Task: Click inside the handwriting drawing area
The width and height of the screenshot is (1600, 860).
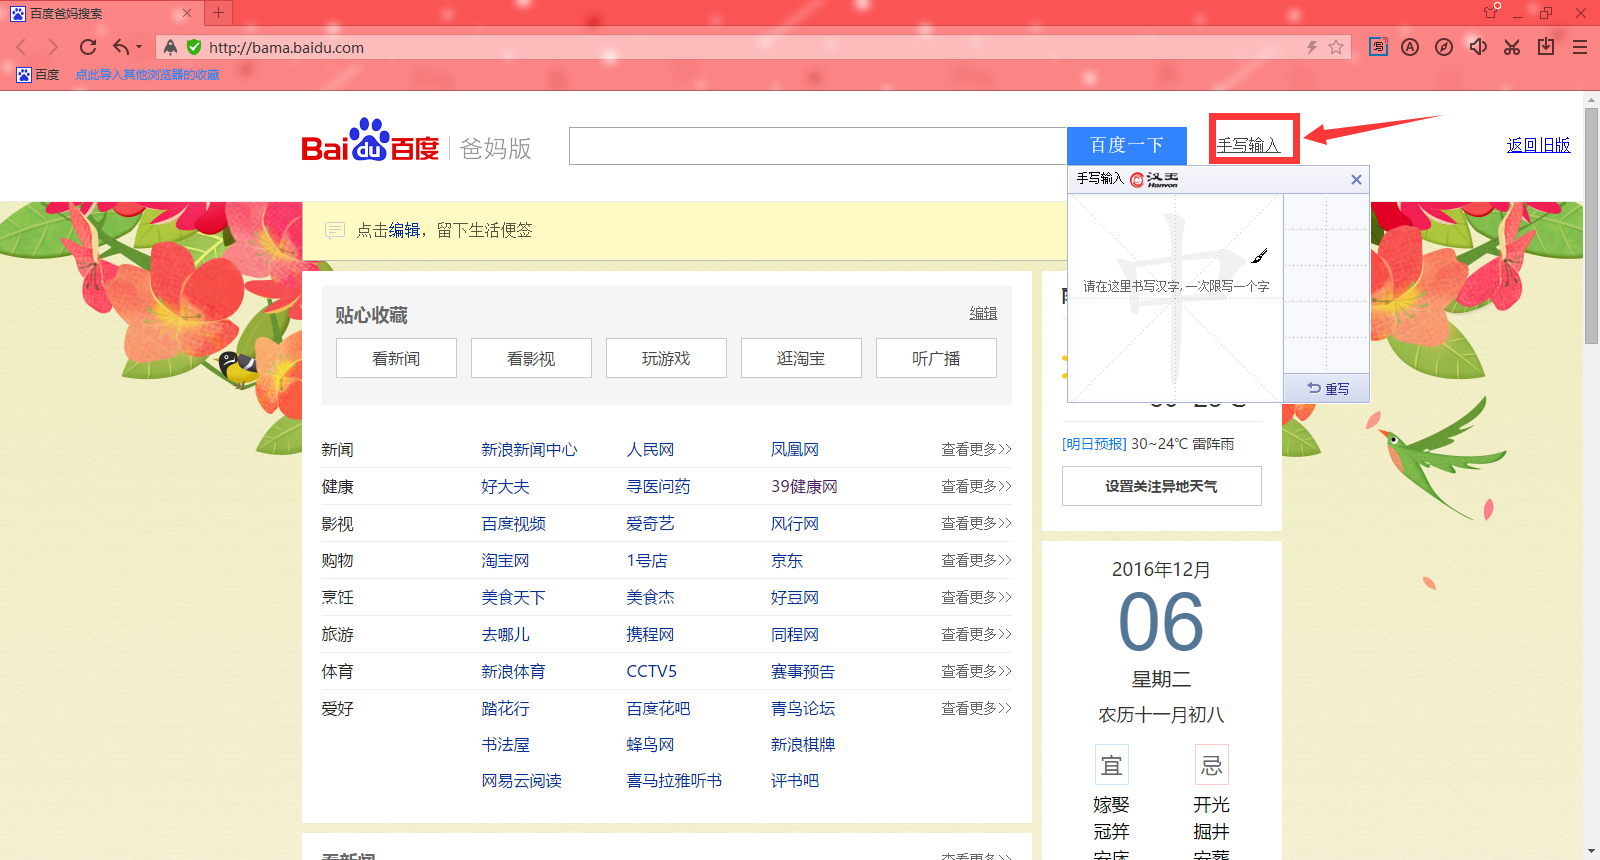Action: click(x=1176, y=298)
